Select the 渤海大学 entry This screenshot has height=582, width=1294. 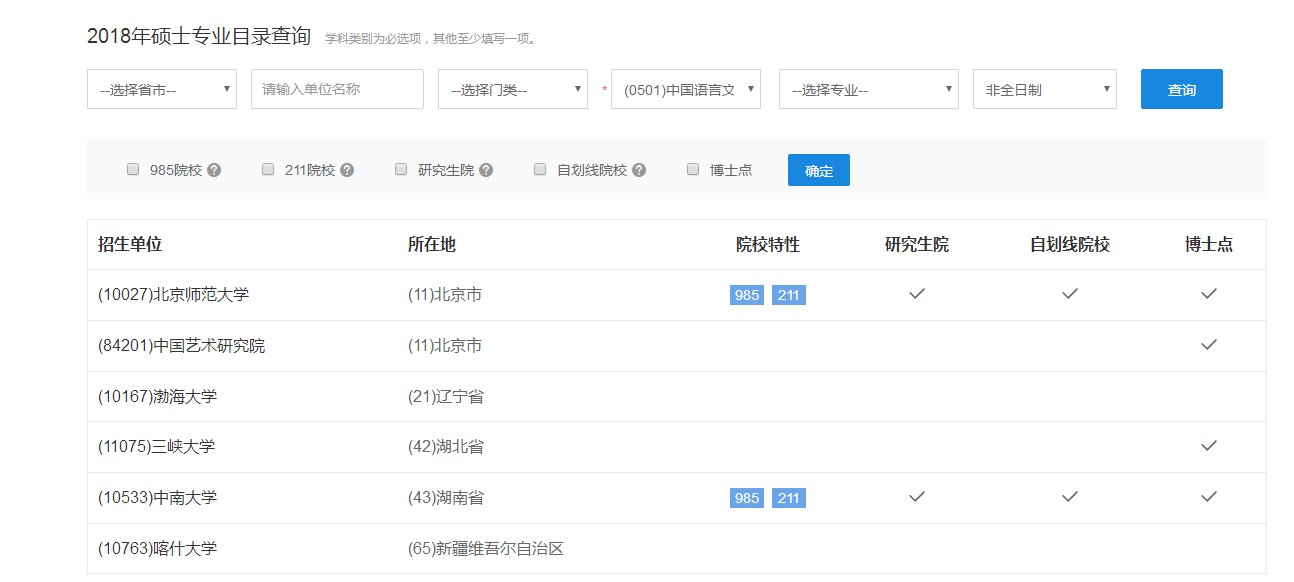159,396
